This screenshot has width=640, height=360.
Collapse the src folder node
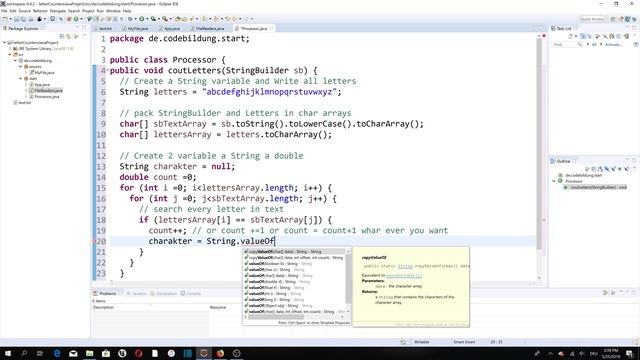pyautogui.click(x=10, y=54)
